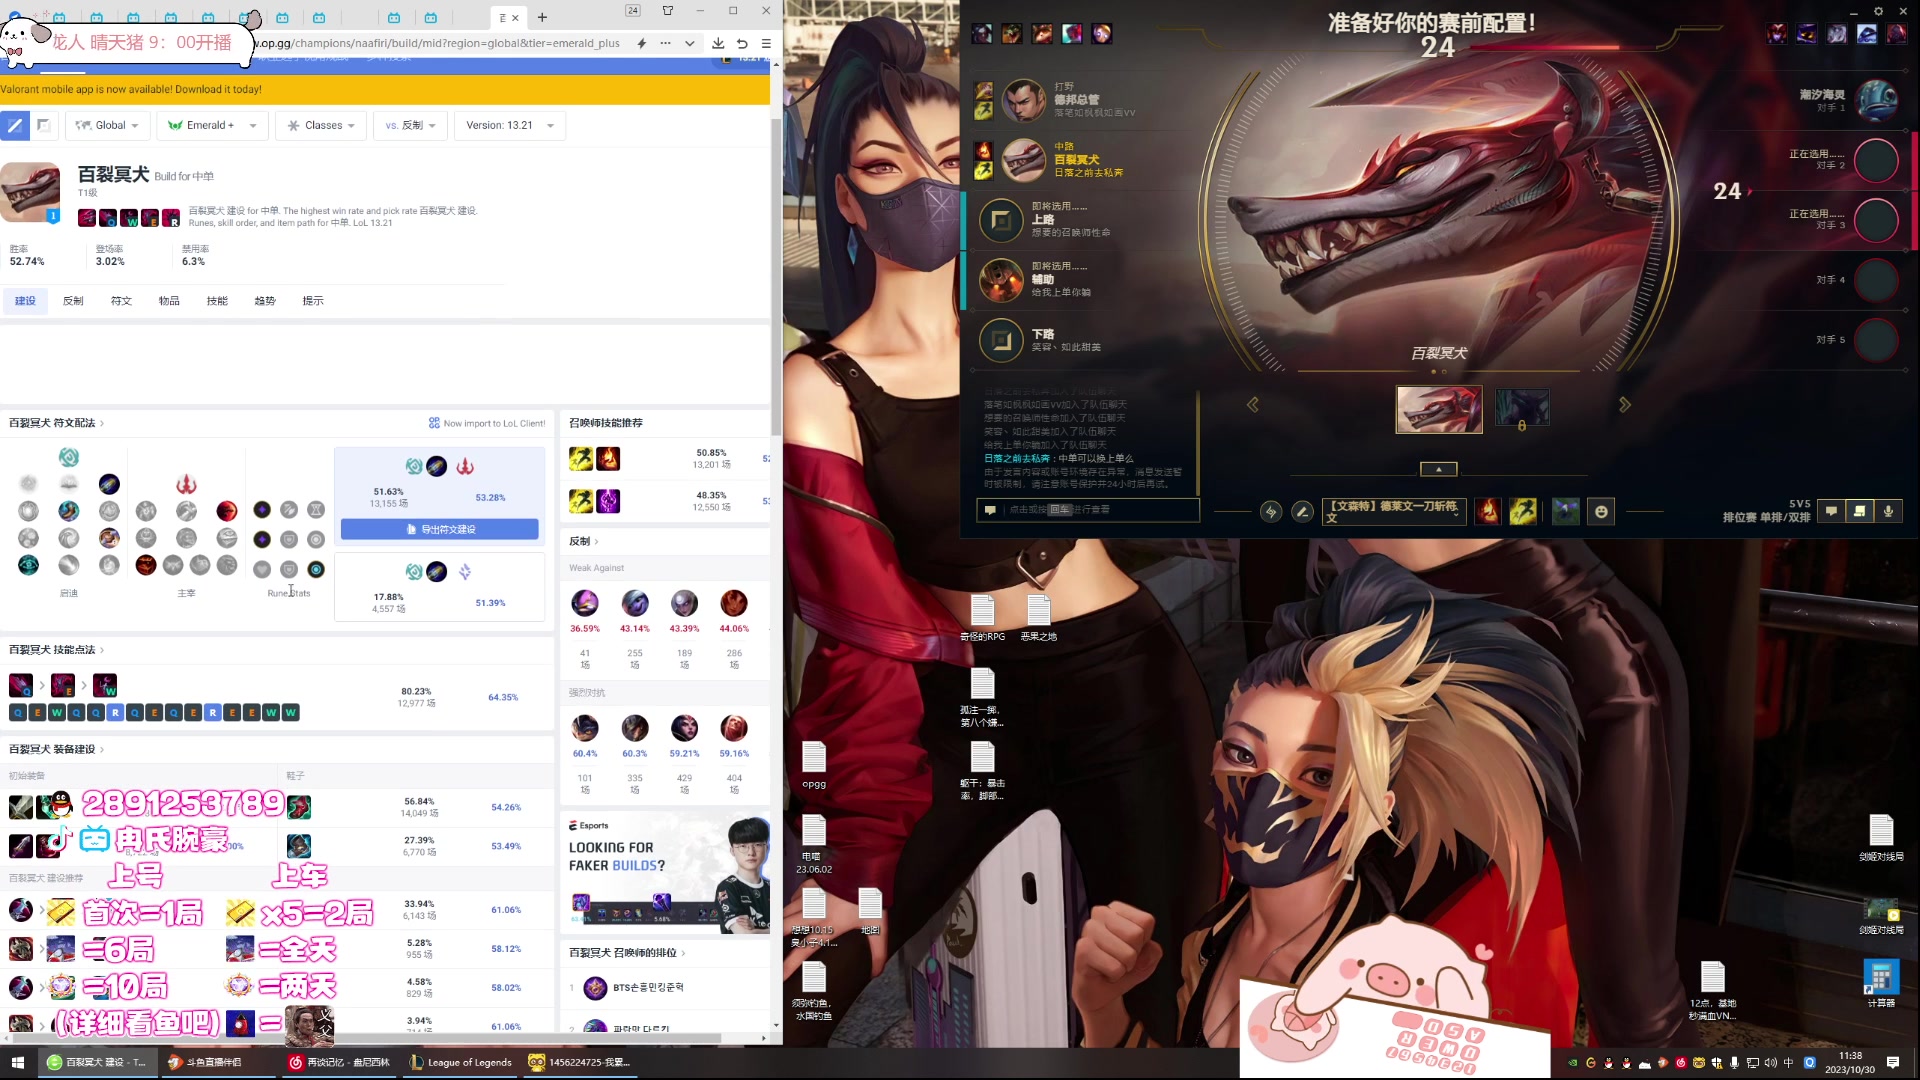The height and width of the screenshot is (1080, 1920).
Task: Click Valorant mobile app download banner
Action: coord(385,89)
